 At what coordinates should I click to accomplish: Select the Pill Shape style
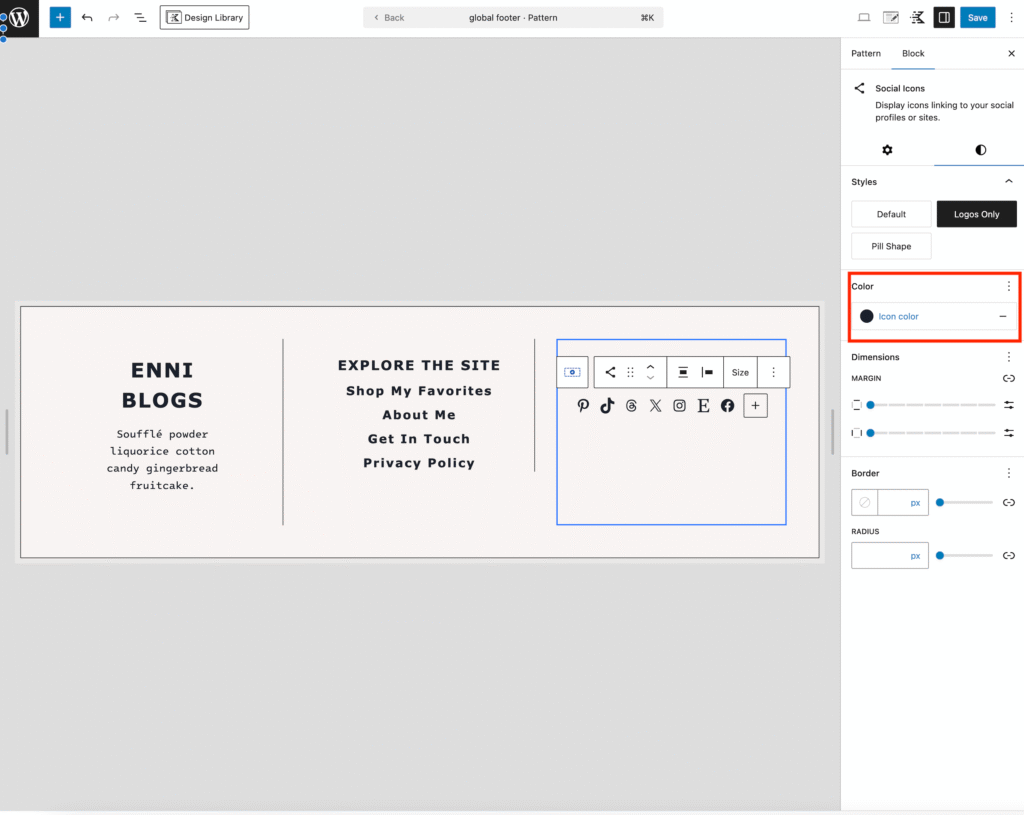[891, 246]
